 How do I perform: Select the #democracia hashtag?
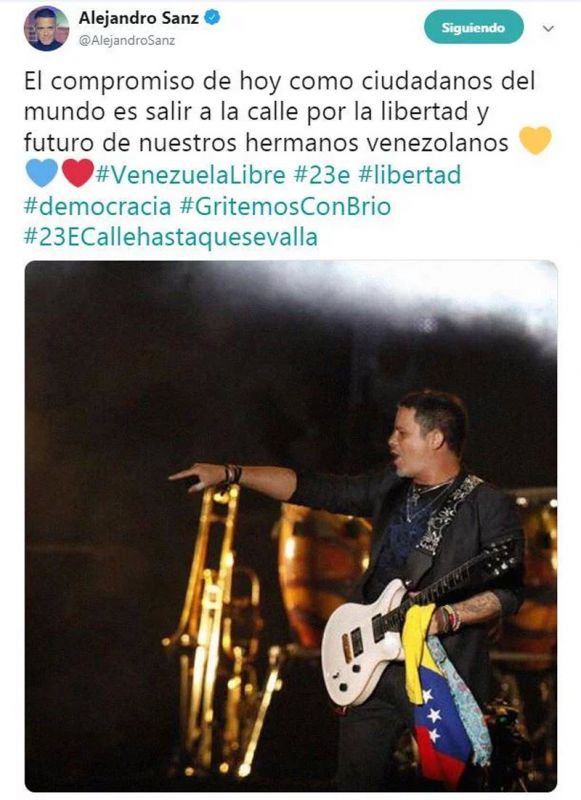coord(97,206)
